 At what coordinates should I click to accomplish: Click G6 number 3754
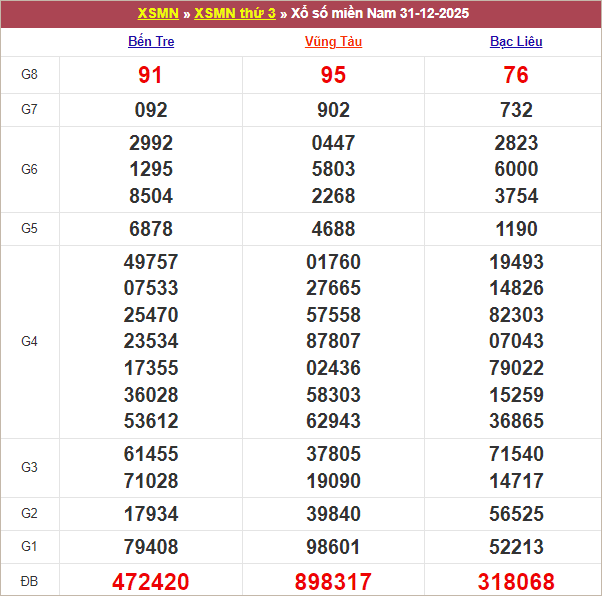pos(516,196)
